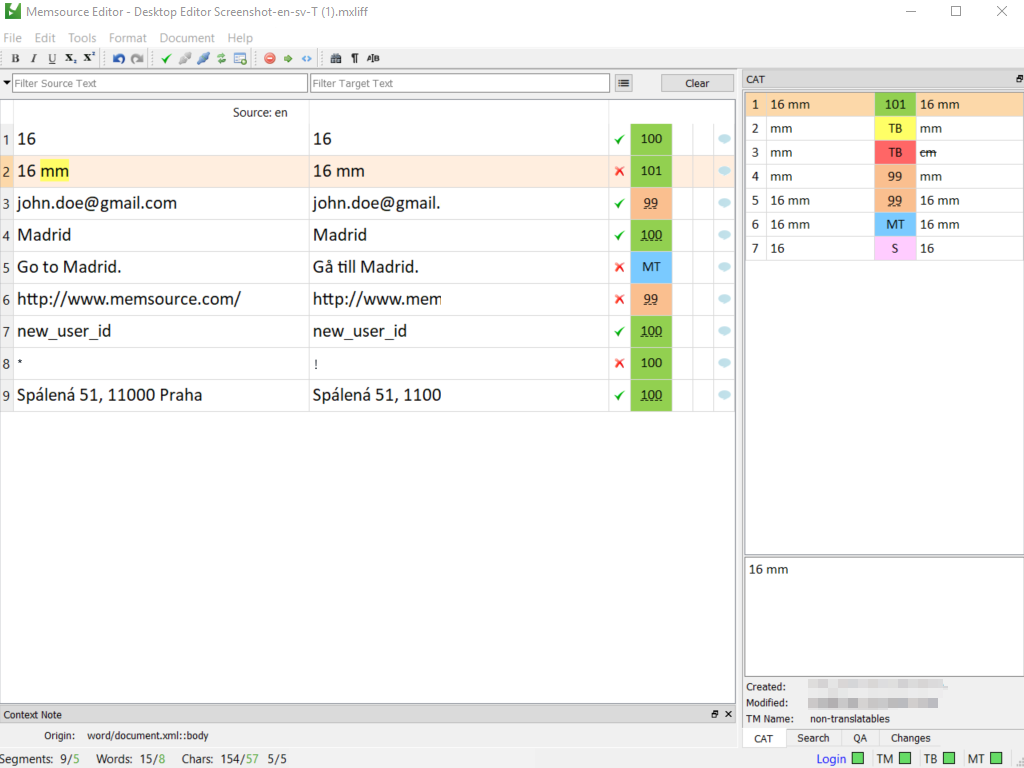Screen dimensions: 1024x768
Task: Open filter options beside the target filter
Action: point(623,83)
